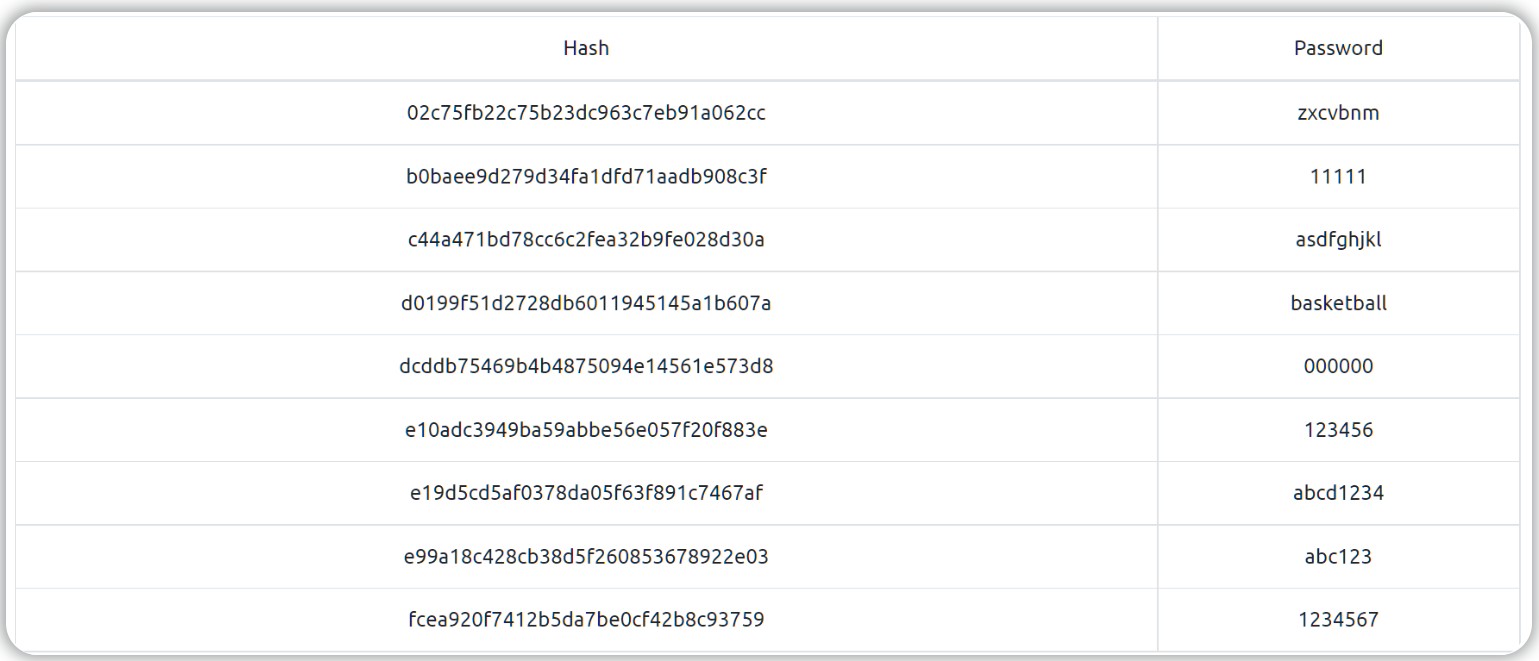Click the Hash column header
Screen dimensions: 1539x661
coord(586,48)
